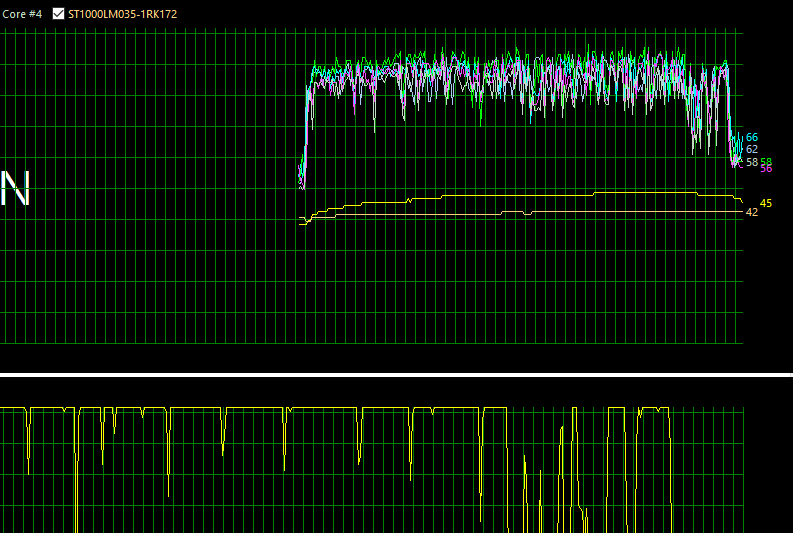Click the 62 temperature value
801x533 pixels.
[x=752, y=149]
